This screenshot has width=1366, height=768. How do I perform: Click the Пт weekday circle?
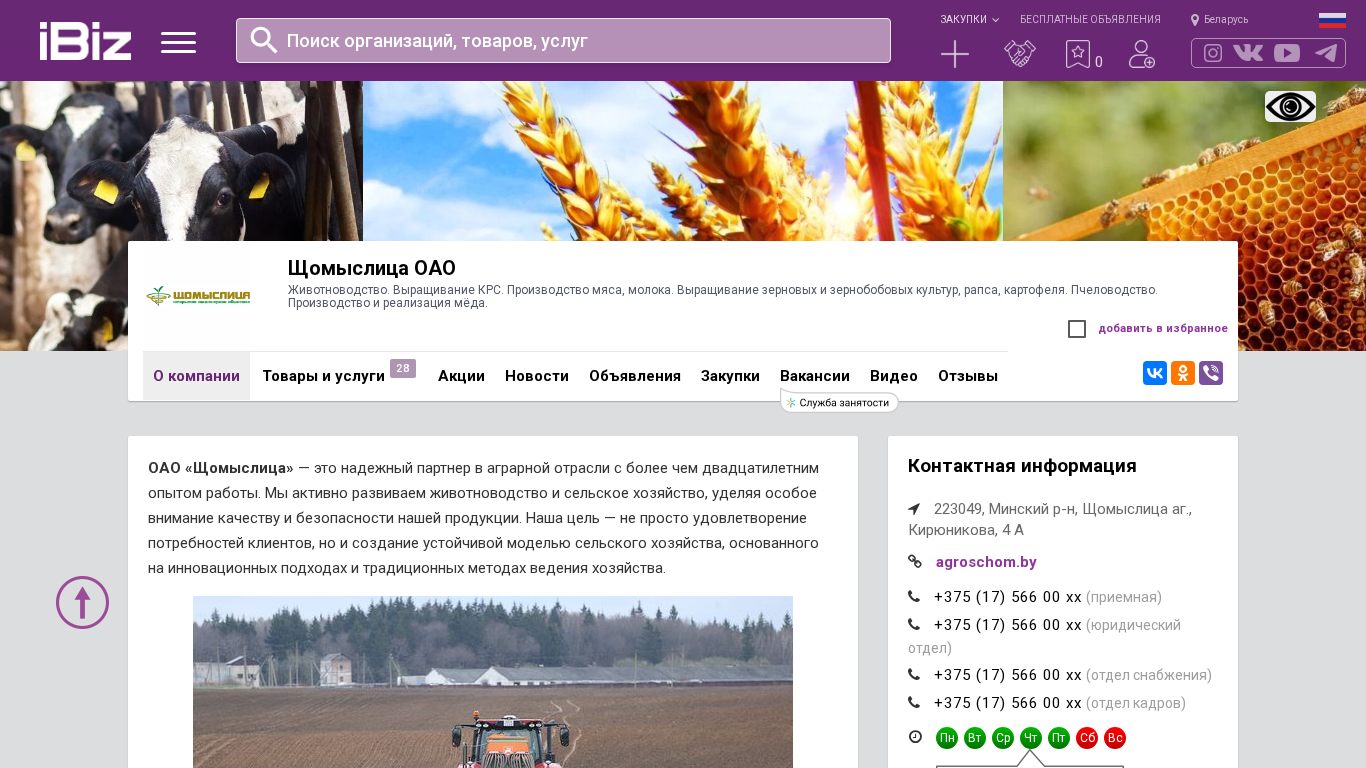click(x=1059, y=738)
